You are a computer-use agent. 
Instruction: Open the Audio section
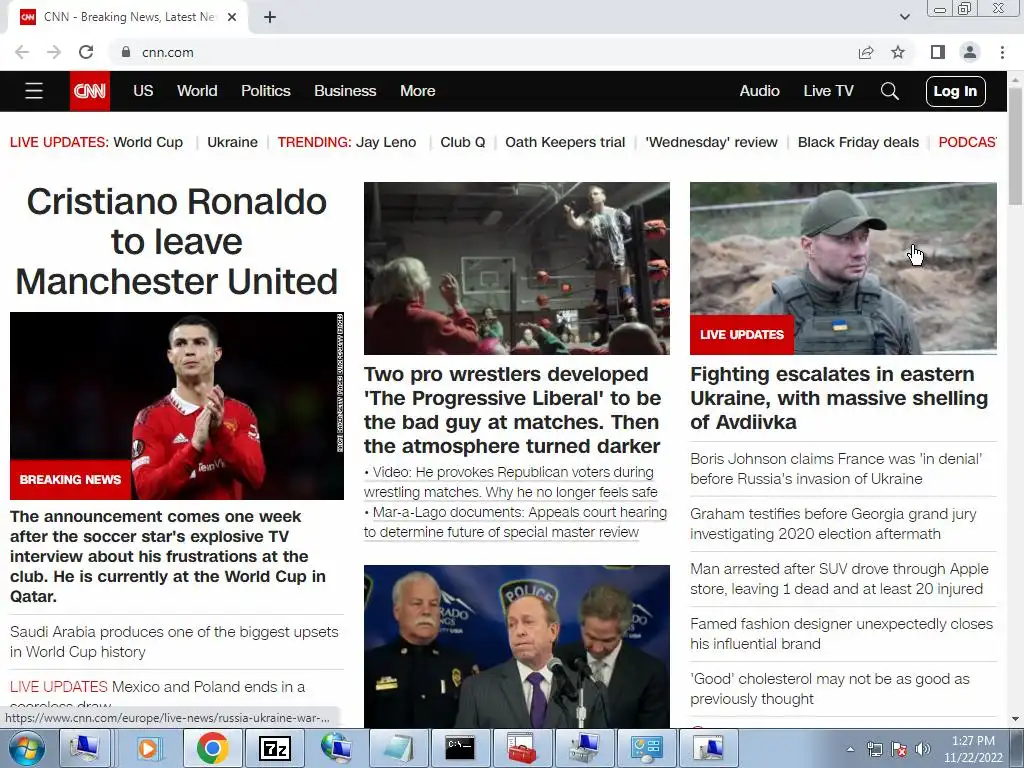tap(760, 91)
